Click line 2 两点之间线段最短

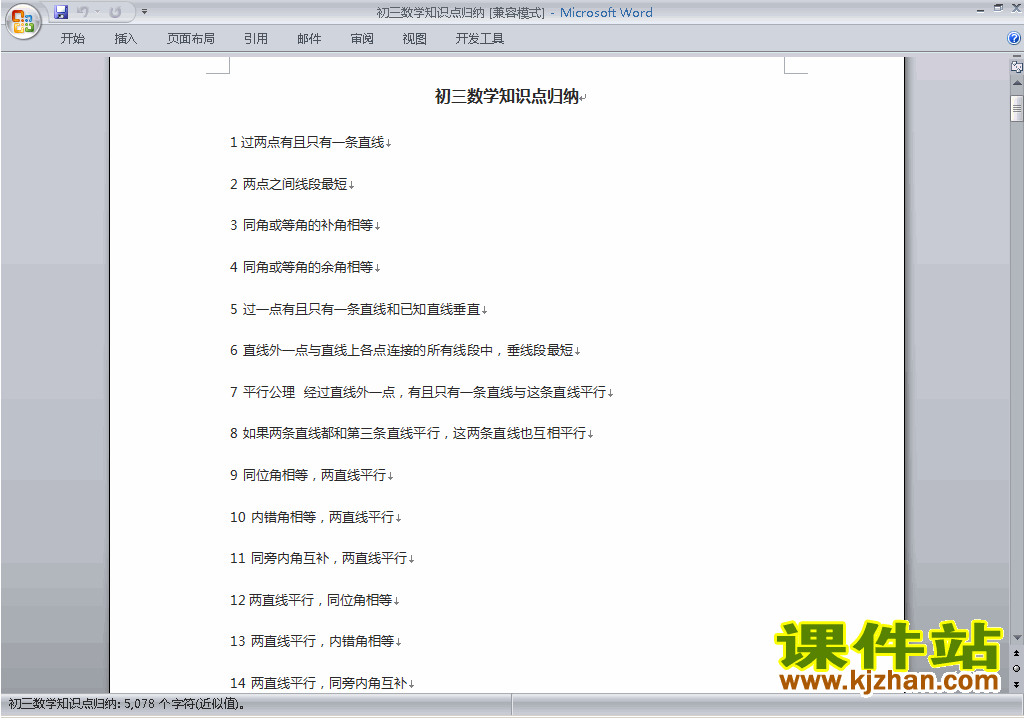[x=288, y=184]
